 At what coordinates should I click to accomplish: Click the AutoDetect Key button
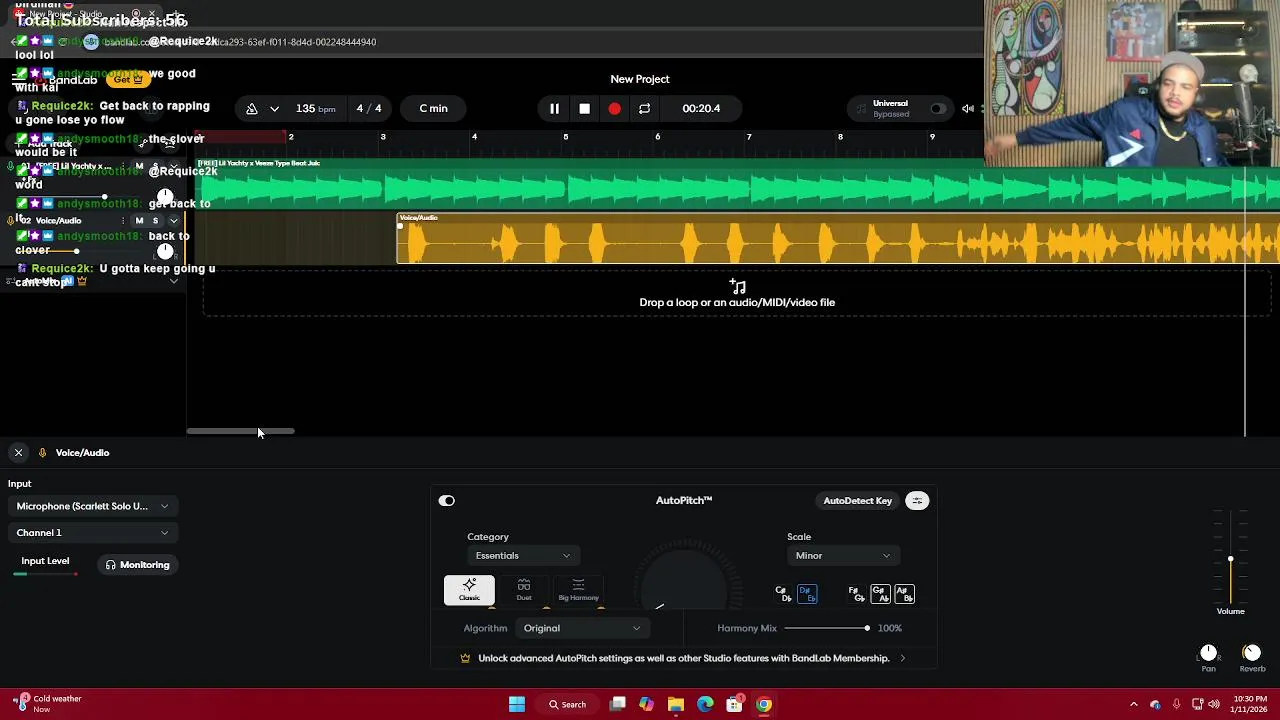tap(858, 501)
